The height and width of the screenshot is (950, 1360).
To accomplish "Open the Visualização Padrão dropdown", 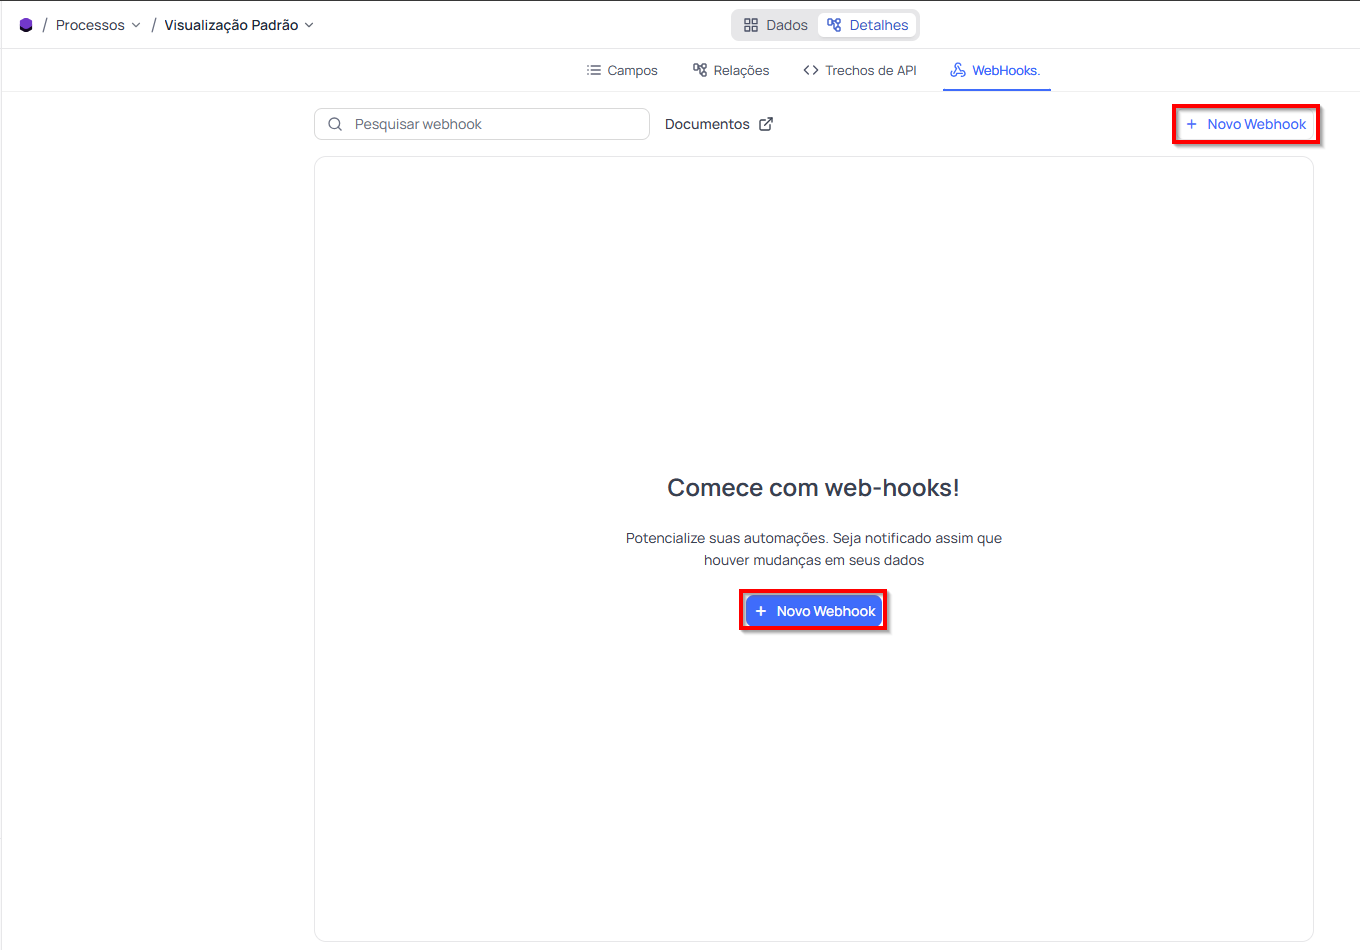I will (x=308, y=24).
